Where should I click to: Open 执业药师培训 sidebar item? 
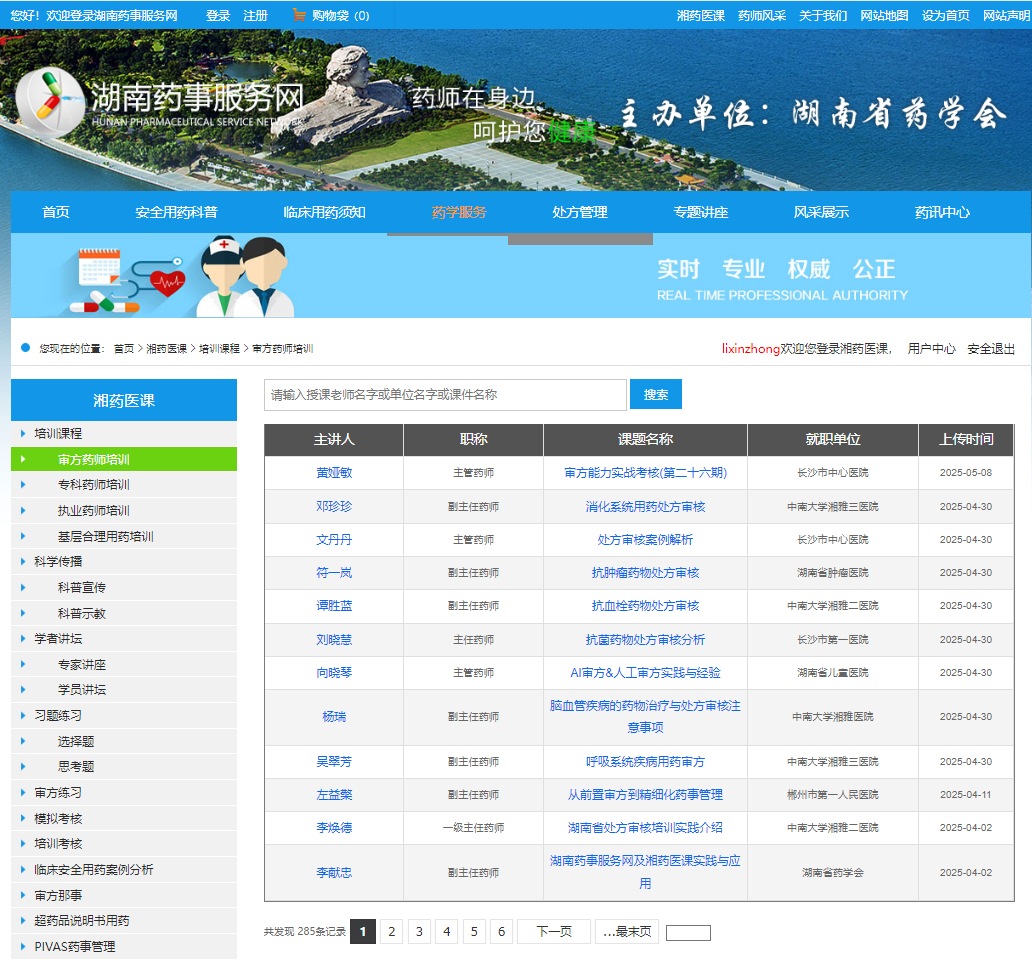click(x=94, y=511)
